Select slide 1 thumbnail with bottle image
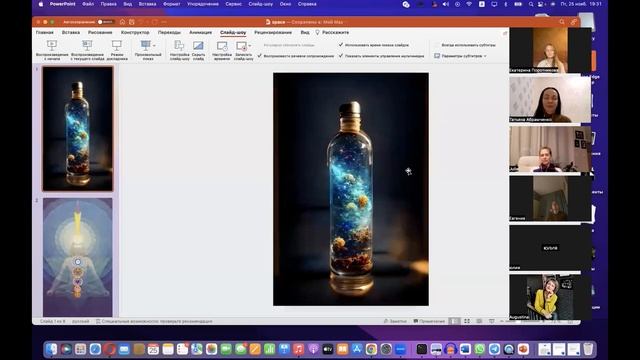The image size is (640, 360). click(78, 129)
